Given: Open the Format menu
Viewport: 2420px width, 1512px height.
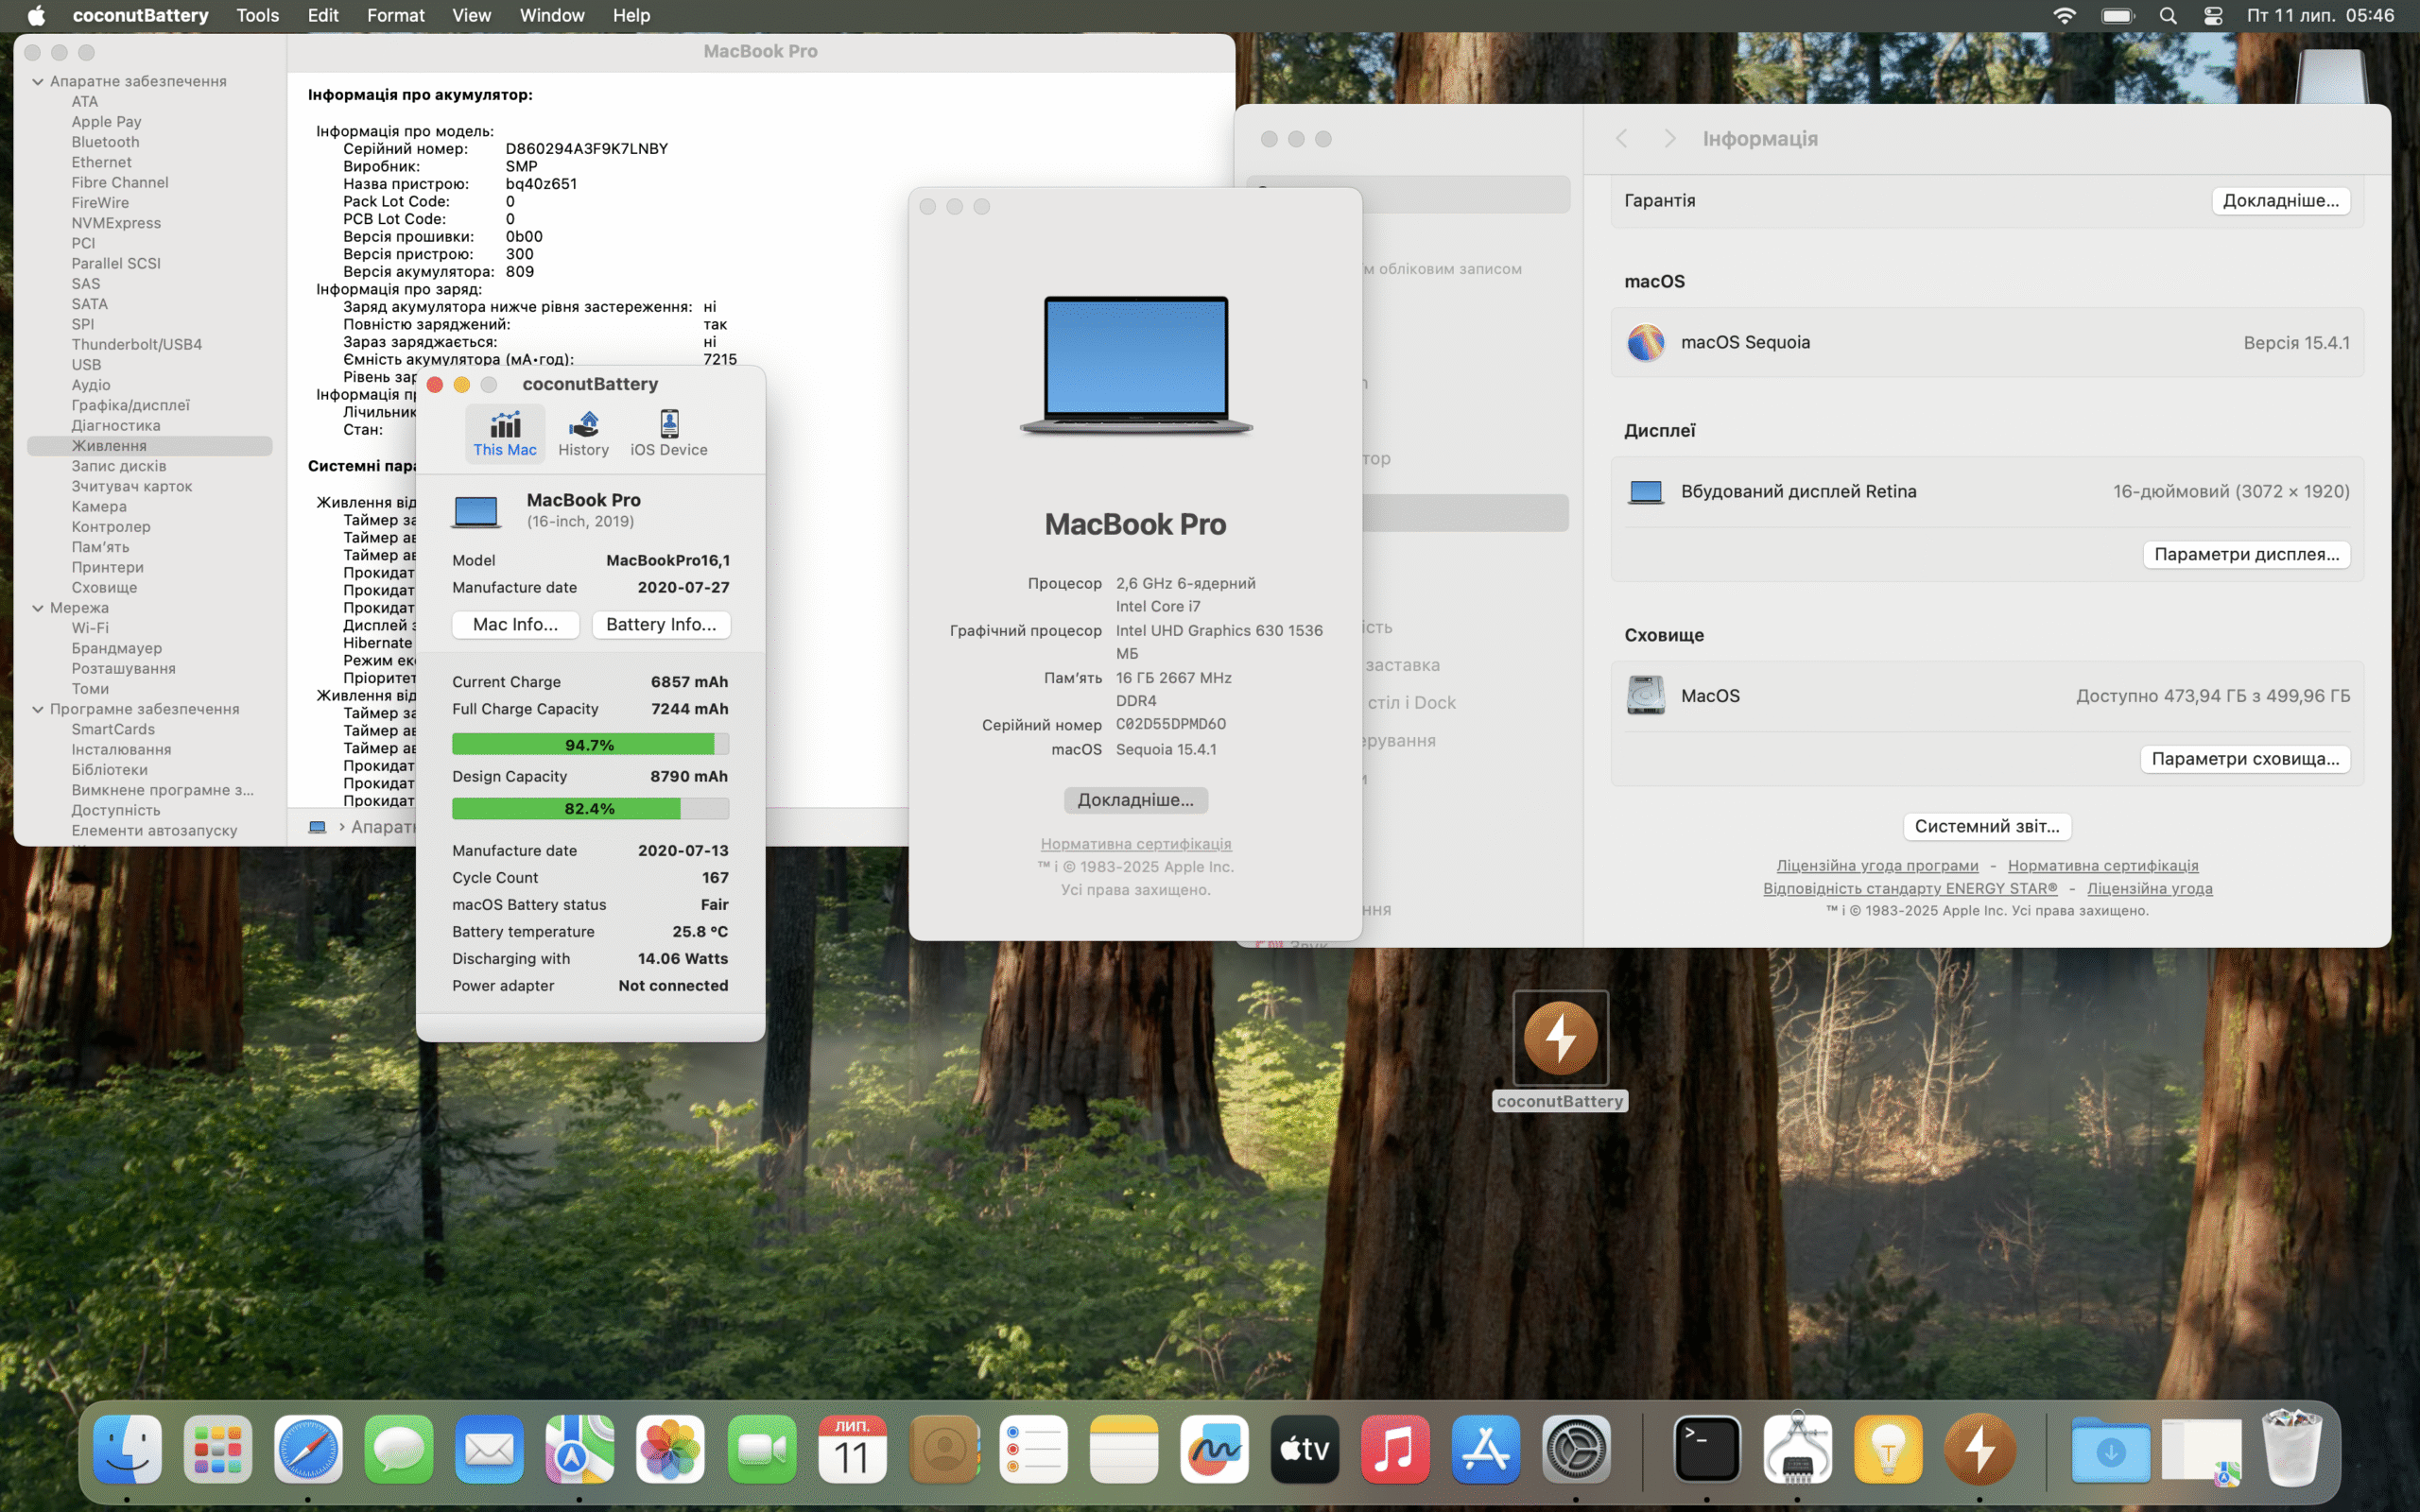Looking at the screenshot, I should [395, 15].
